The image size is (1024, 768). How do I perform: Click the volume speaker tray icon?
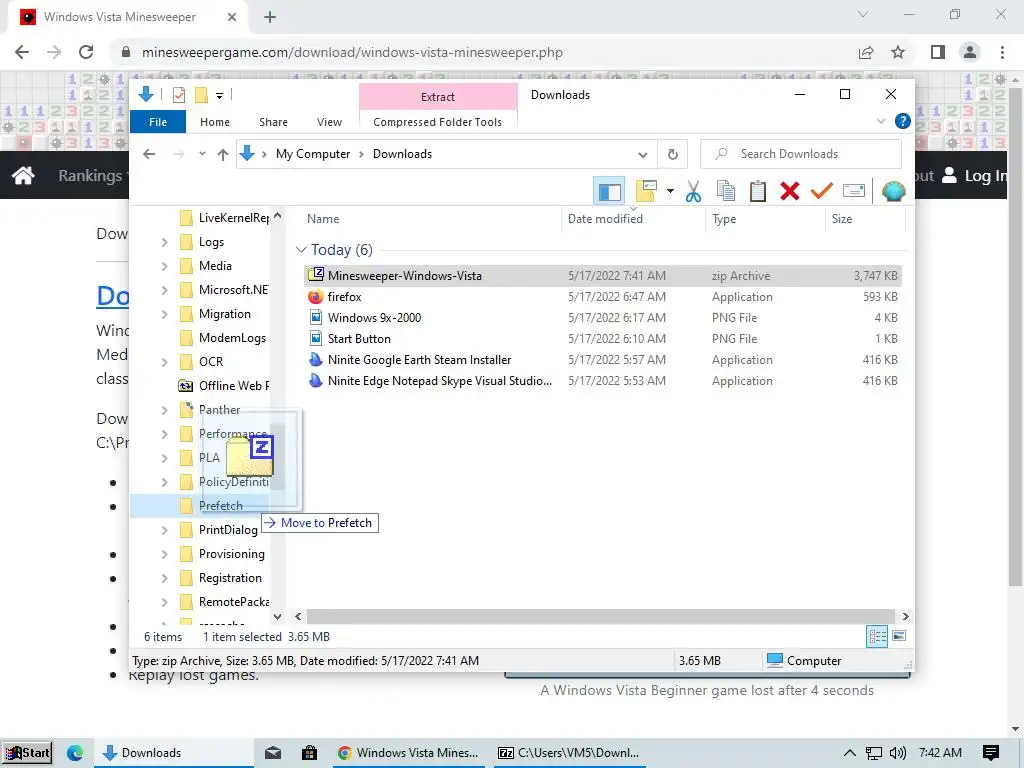(x=898, y=753)
